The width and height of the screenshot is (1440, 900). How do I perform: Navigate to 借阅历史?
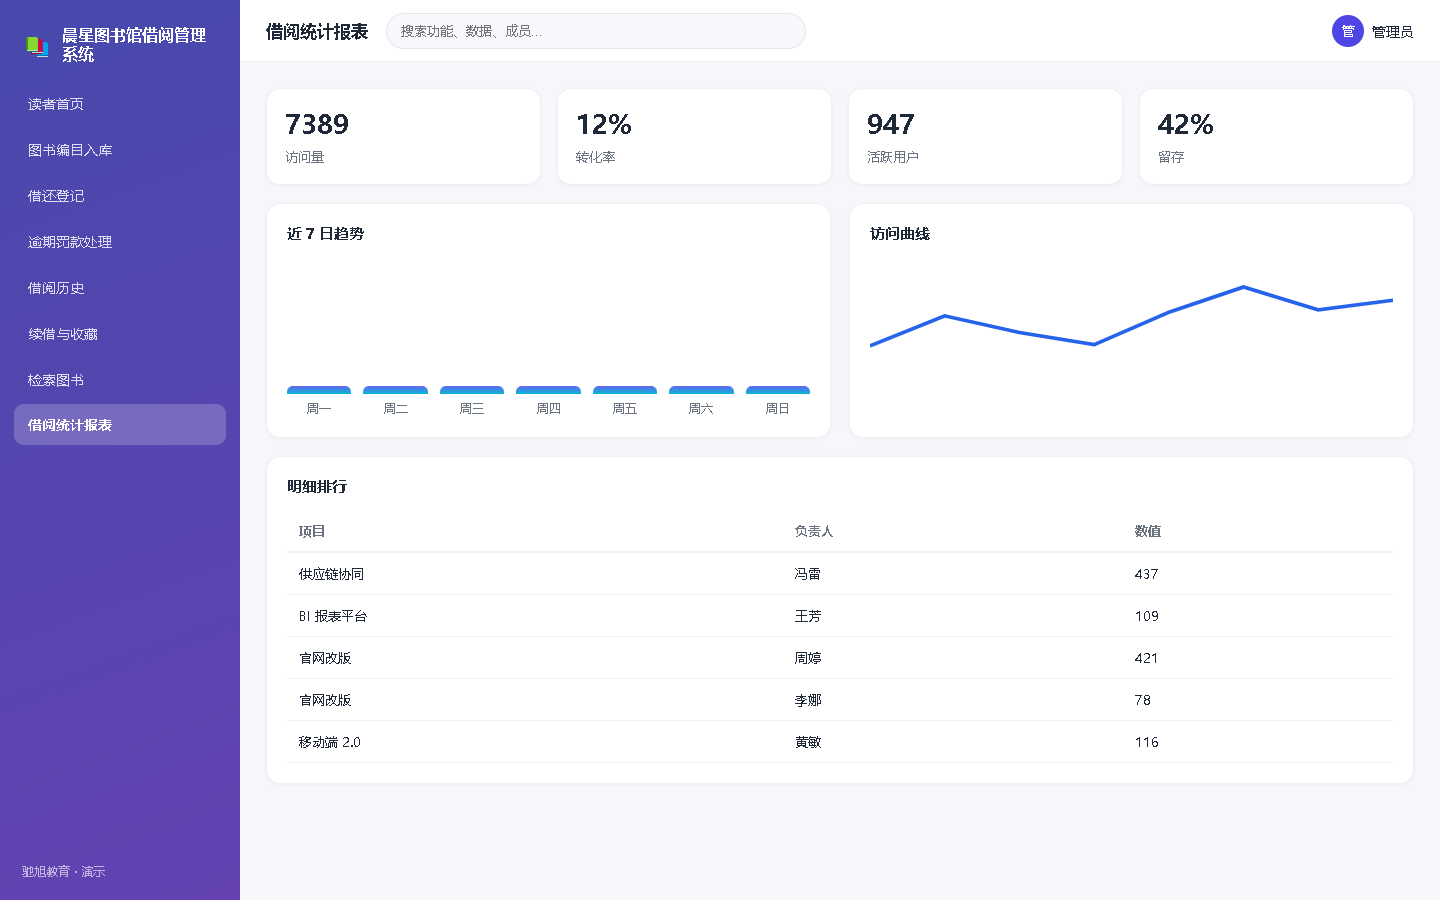coord(120,288)
